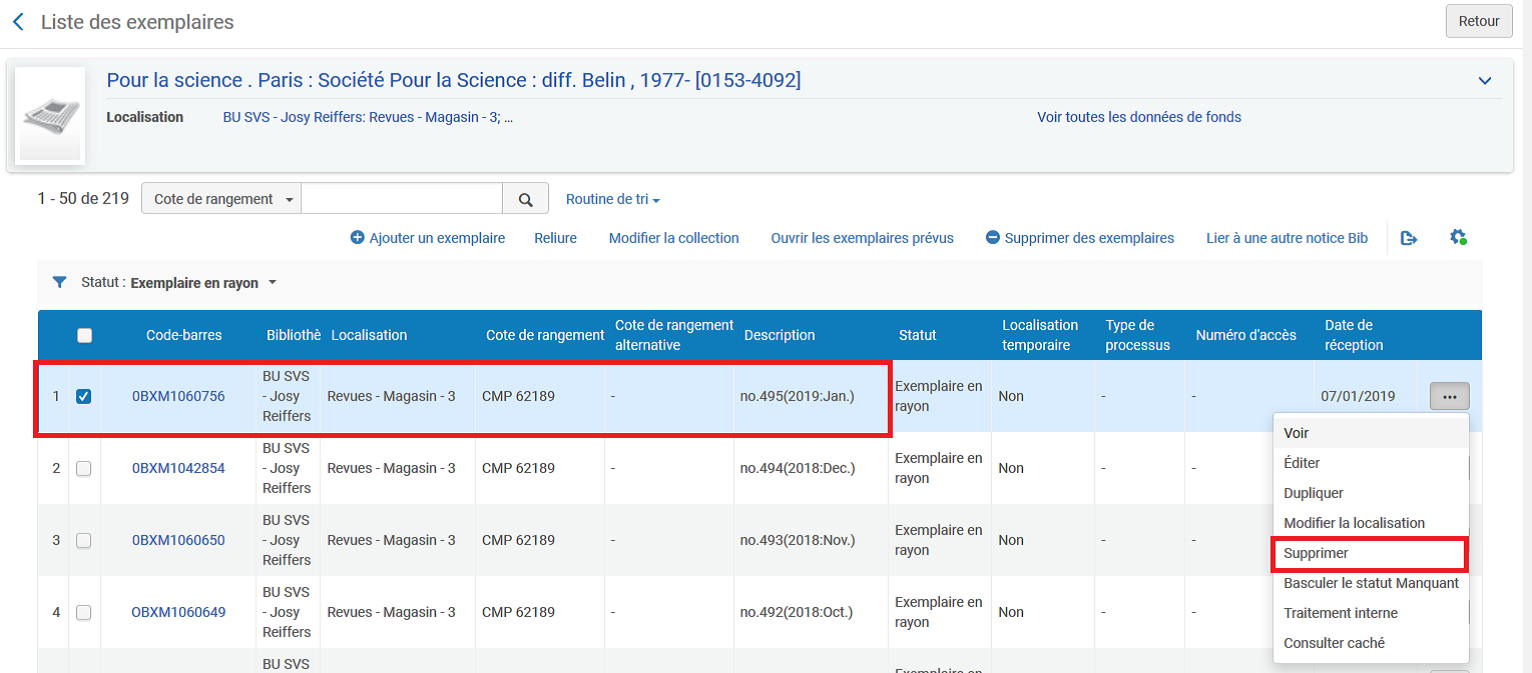1532x673 pixels.
Task: Click the export list icon
Action: click(1409, 238)
